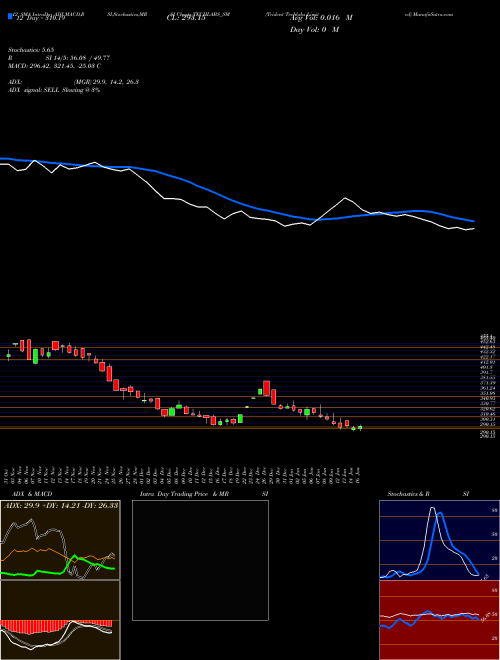Select the 'MACD: 296.42, 321.45, -25.03 C' line
Viewport: 500px width, 660px height.
(55, 66)
